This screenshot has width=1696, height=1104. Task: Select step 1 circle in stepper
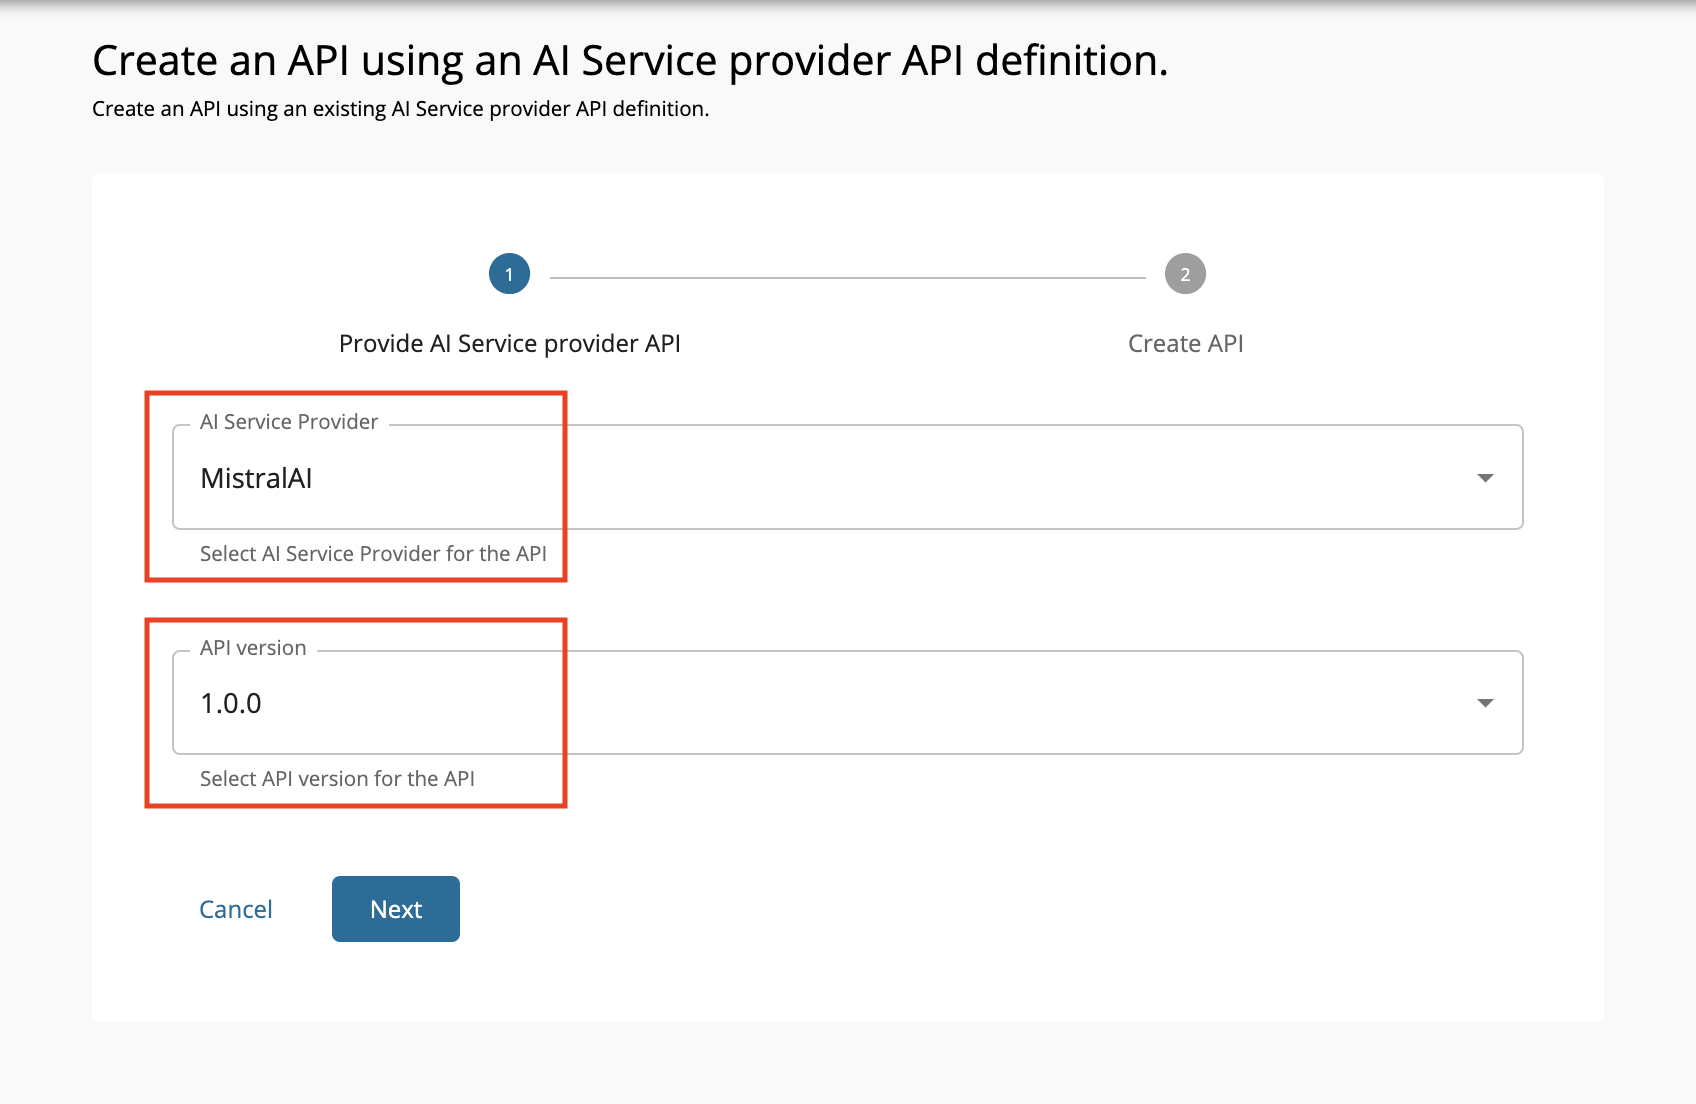(x=509, y=274)
